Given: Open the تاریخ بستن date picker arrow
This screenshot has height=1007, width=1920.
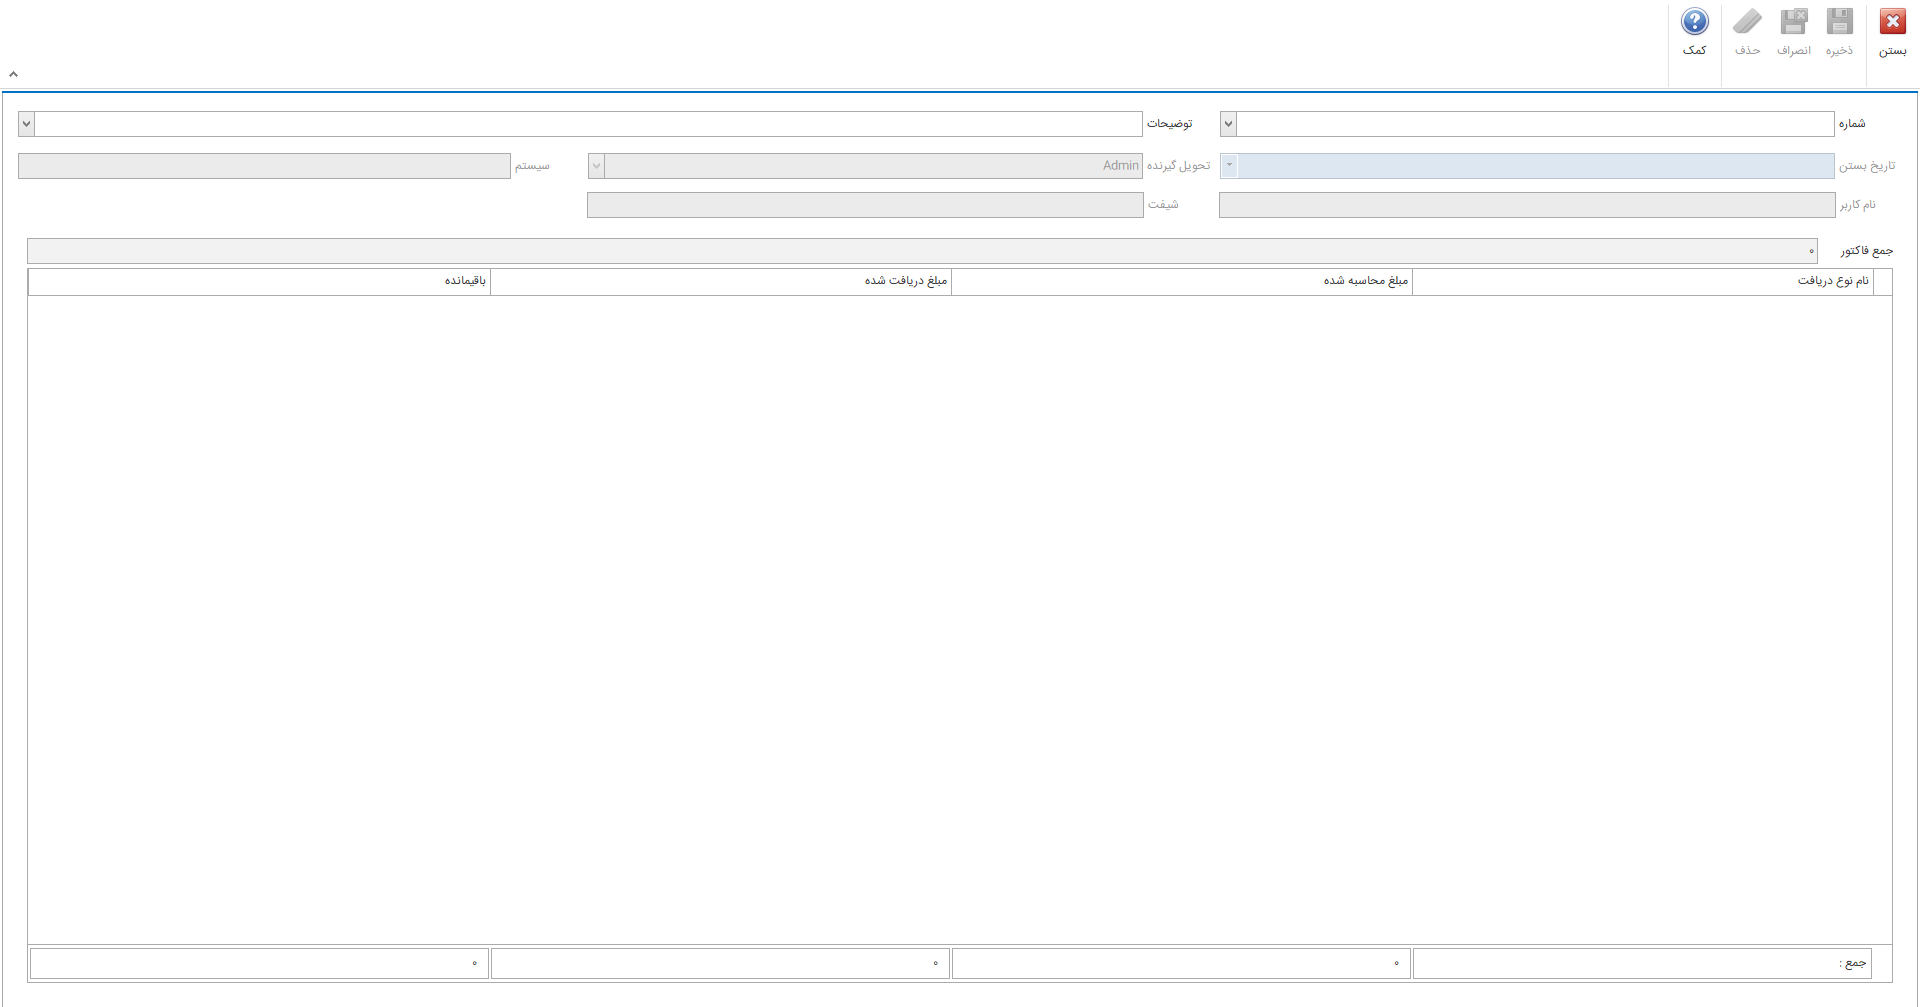Looking at the screenshot, I should click(x=1229, y=166).
